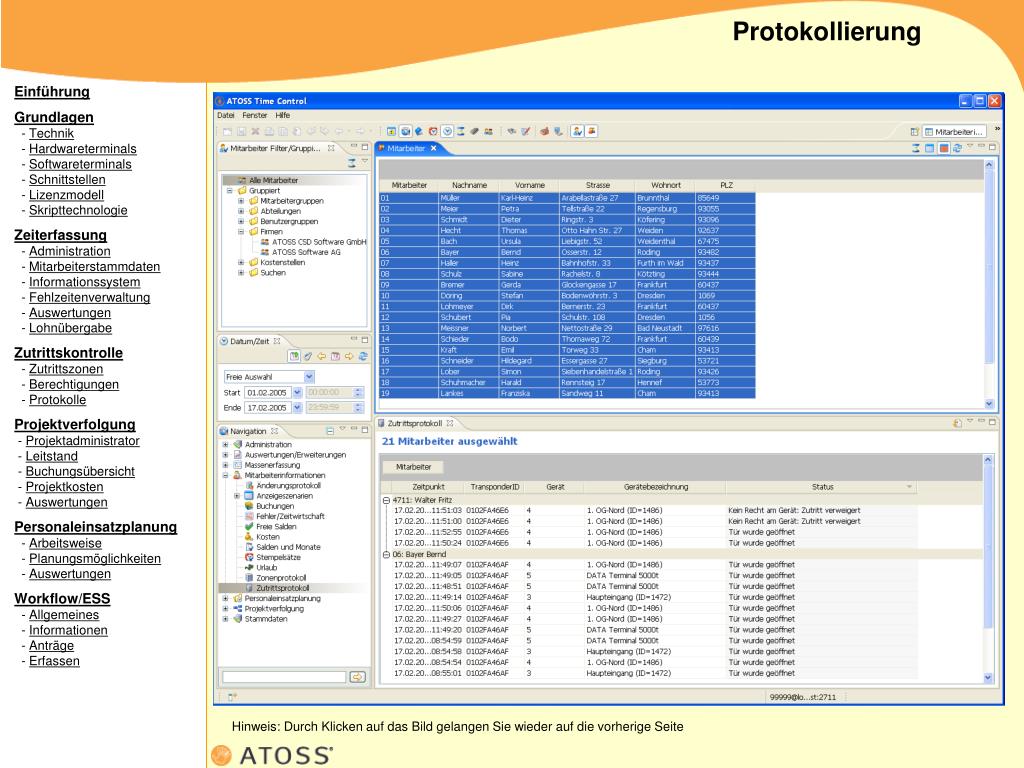Click the "21 Mitarbeiter ausgewählt" heading

point(450,441)
